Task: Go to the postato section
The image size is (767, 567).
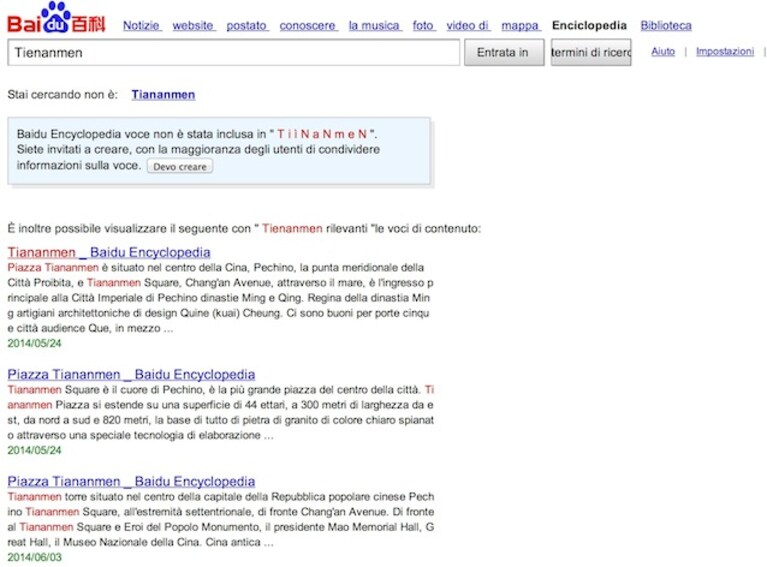Action: tap(247, 25)
